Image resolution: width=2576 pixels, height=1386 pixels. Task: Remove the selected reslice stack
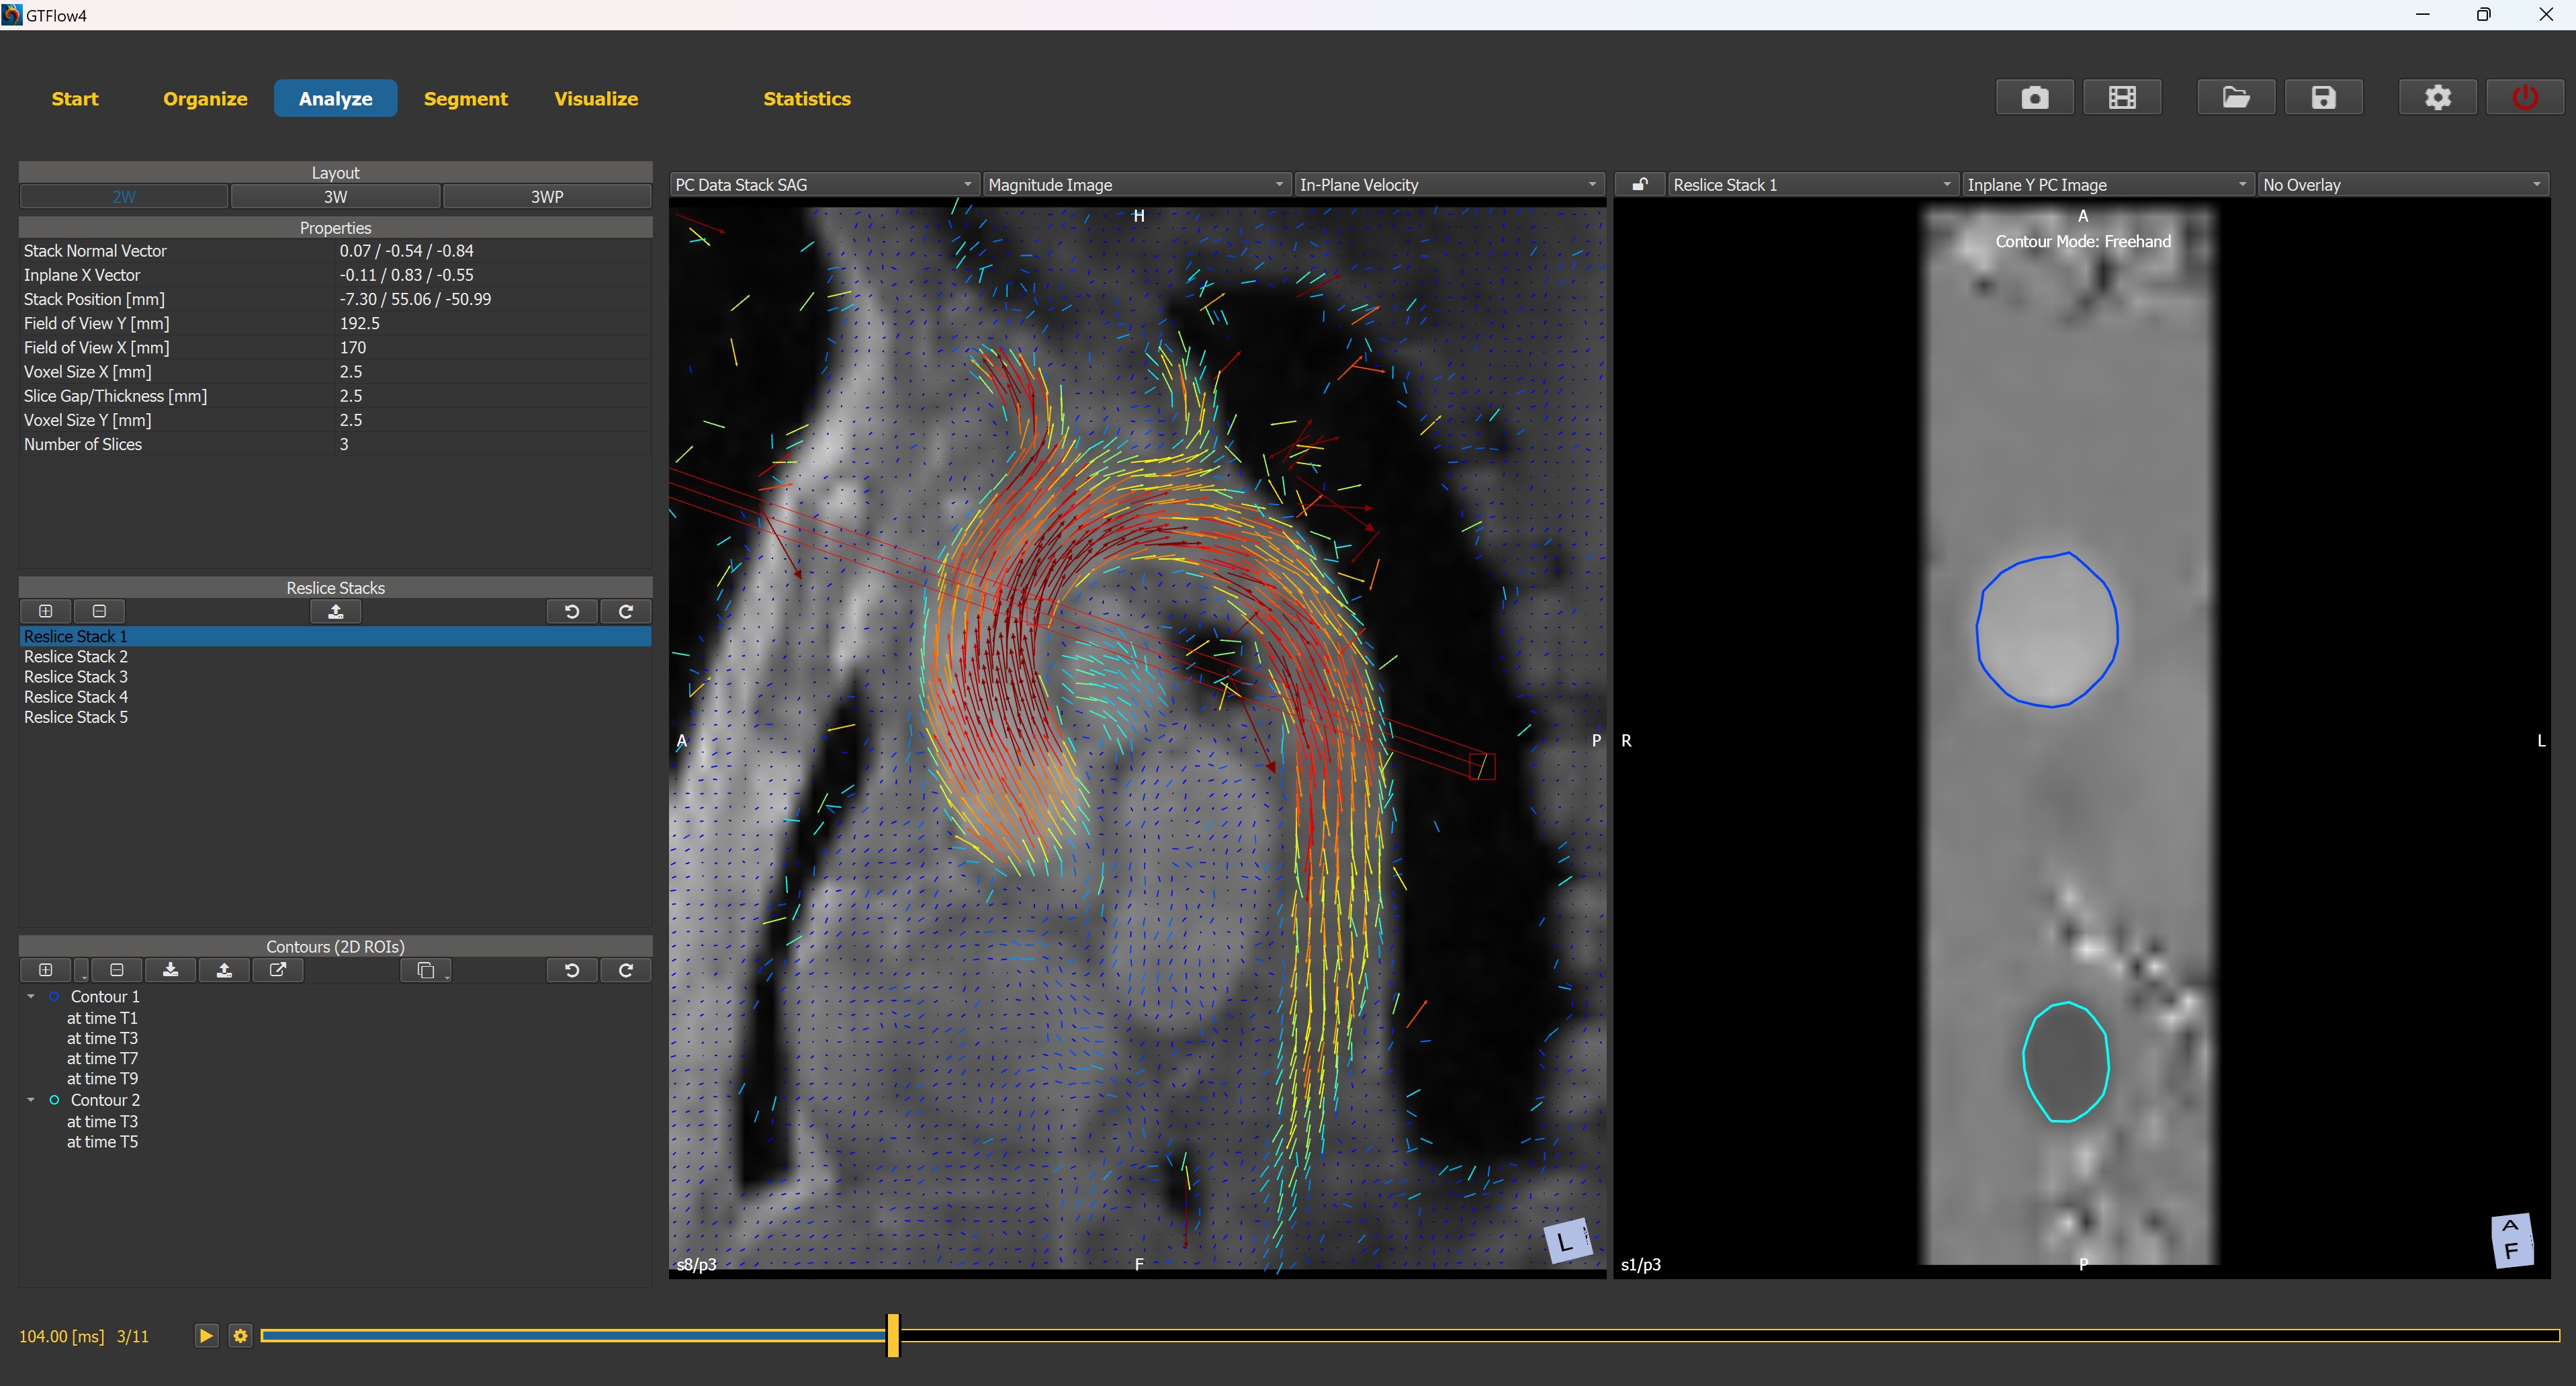99,611
